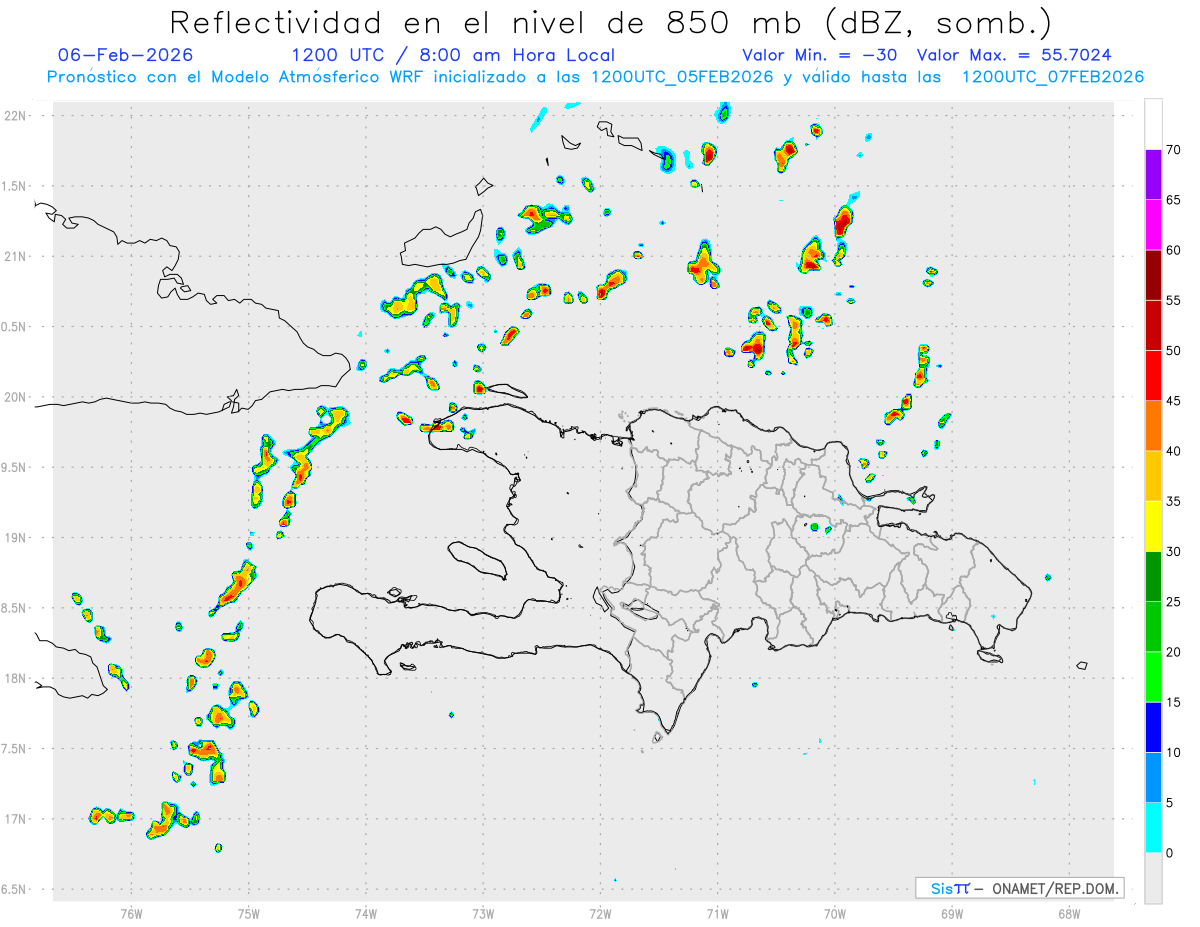This screenshot has height=927, width=1200.
Task: Click the '72W' longitude axis label
Action: pos(600,913)
